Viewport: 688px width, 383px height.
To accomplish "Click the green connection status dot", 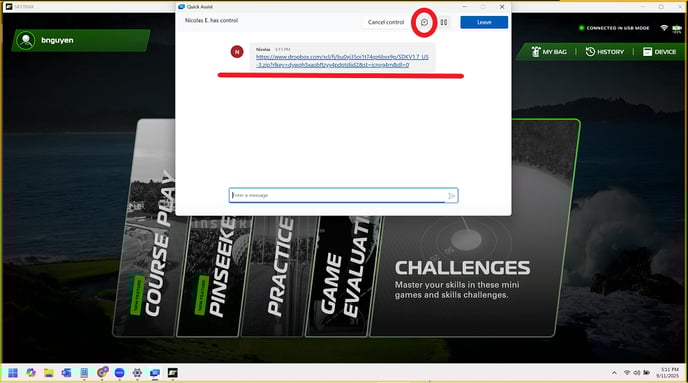I will [581, 28].
